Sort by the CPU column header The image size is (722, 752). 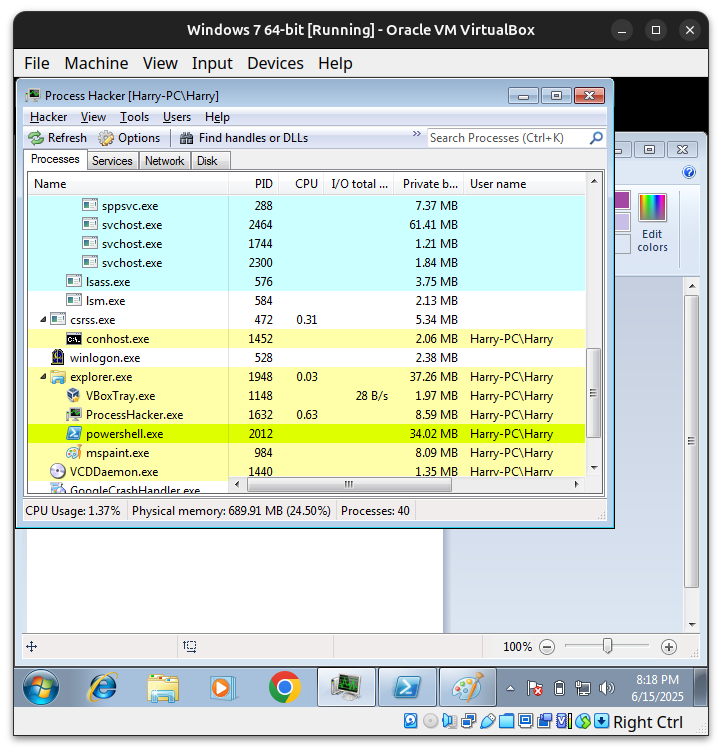click(x=301, y=184)
